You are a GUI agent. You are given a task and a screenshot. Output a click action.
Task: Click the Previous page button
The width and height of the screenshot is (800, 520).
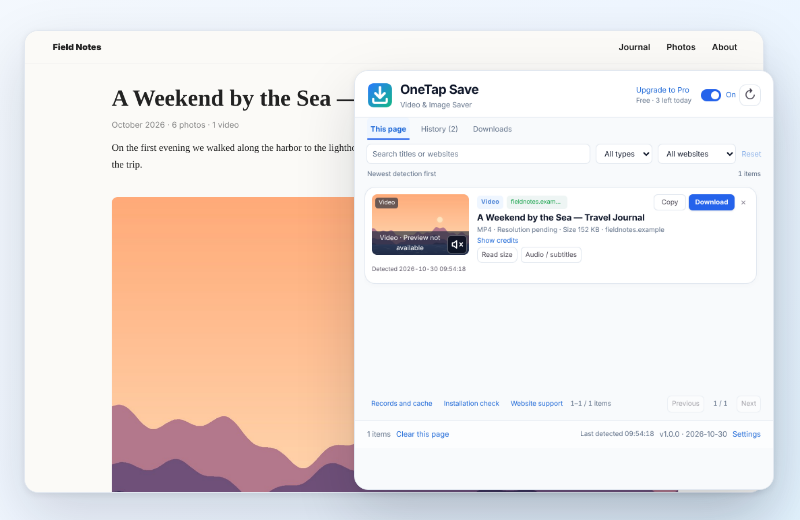pos(685,404)
